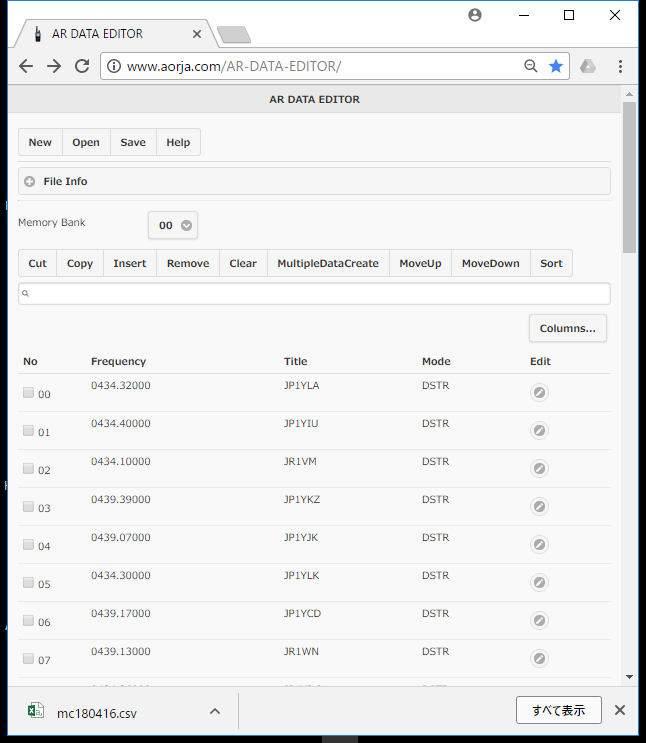This screenshot has width=646, height=743.
Task: Open edit icon for row 03 JP1YKZ
Action: pyautogui.click(x=539, y=507)
